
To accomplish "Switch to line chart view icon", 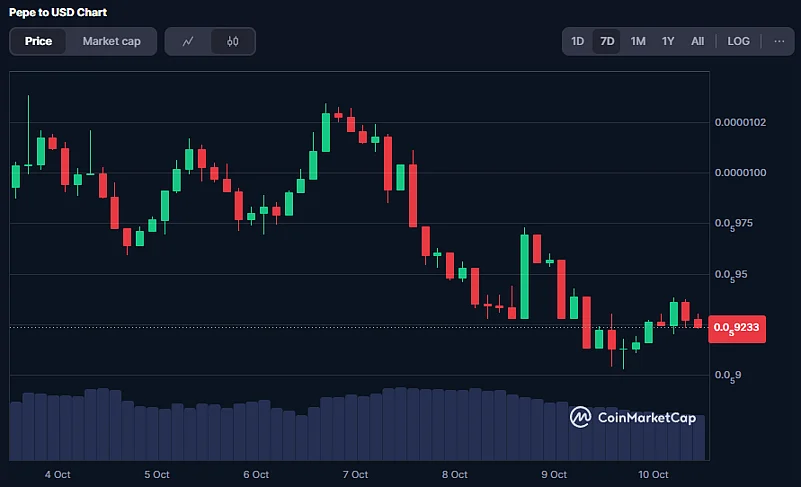I will click(188, 41).
